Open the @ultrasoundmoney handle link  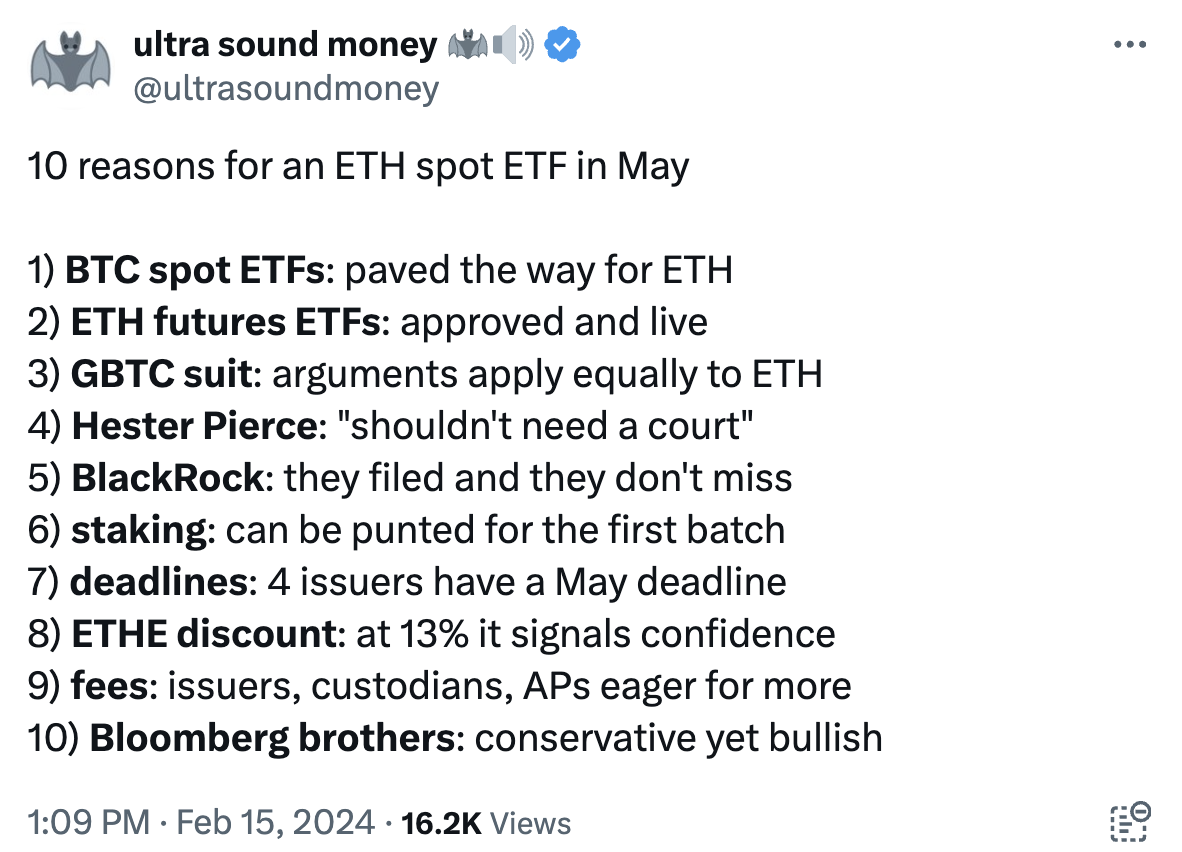[286, 89]
